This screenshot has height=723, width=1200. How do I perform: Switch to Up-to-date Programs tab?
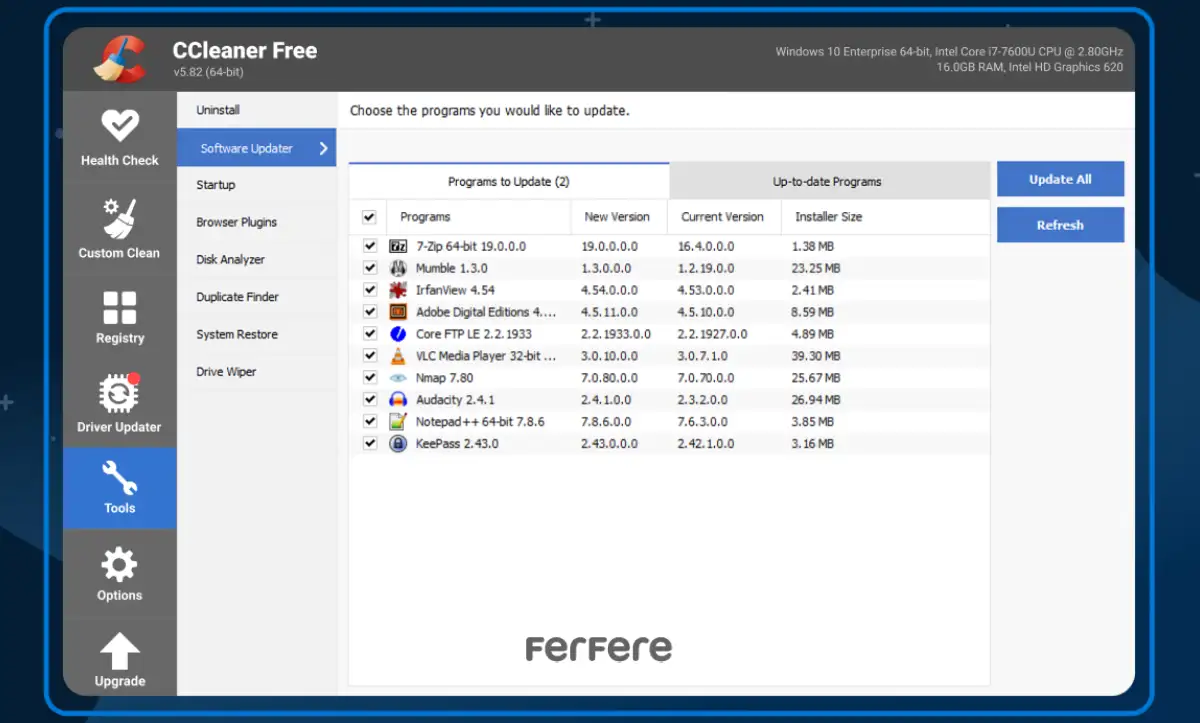tap(829, 181)
